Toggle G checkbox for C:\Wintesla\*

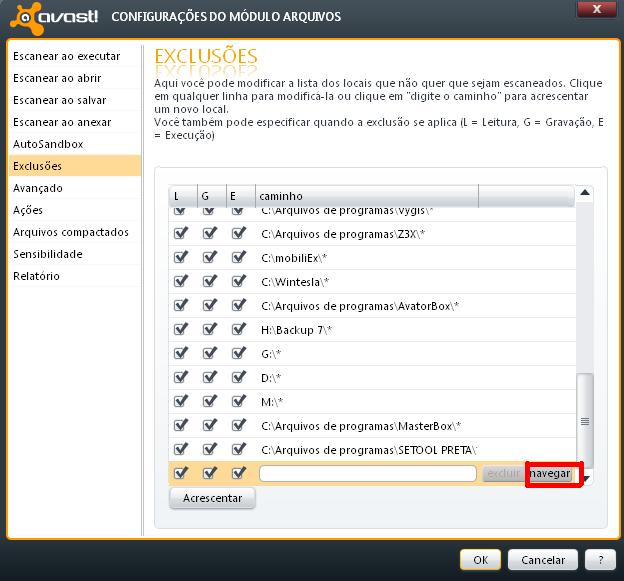[x=210, y=281]
